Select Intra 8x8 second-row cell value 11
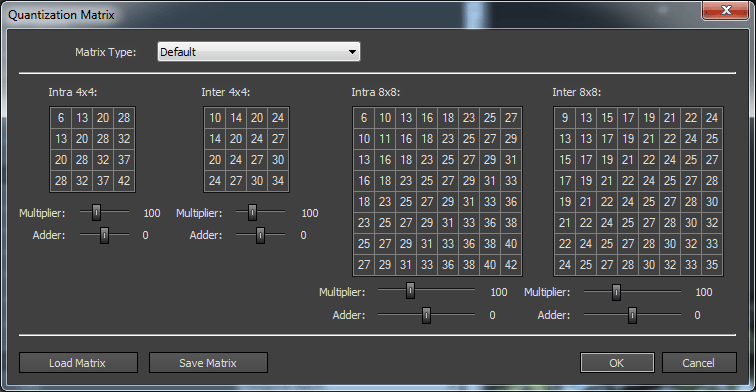This screenshot has width=756, height=392. (x=385, y=139)
